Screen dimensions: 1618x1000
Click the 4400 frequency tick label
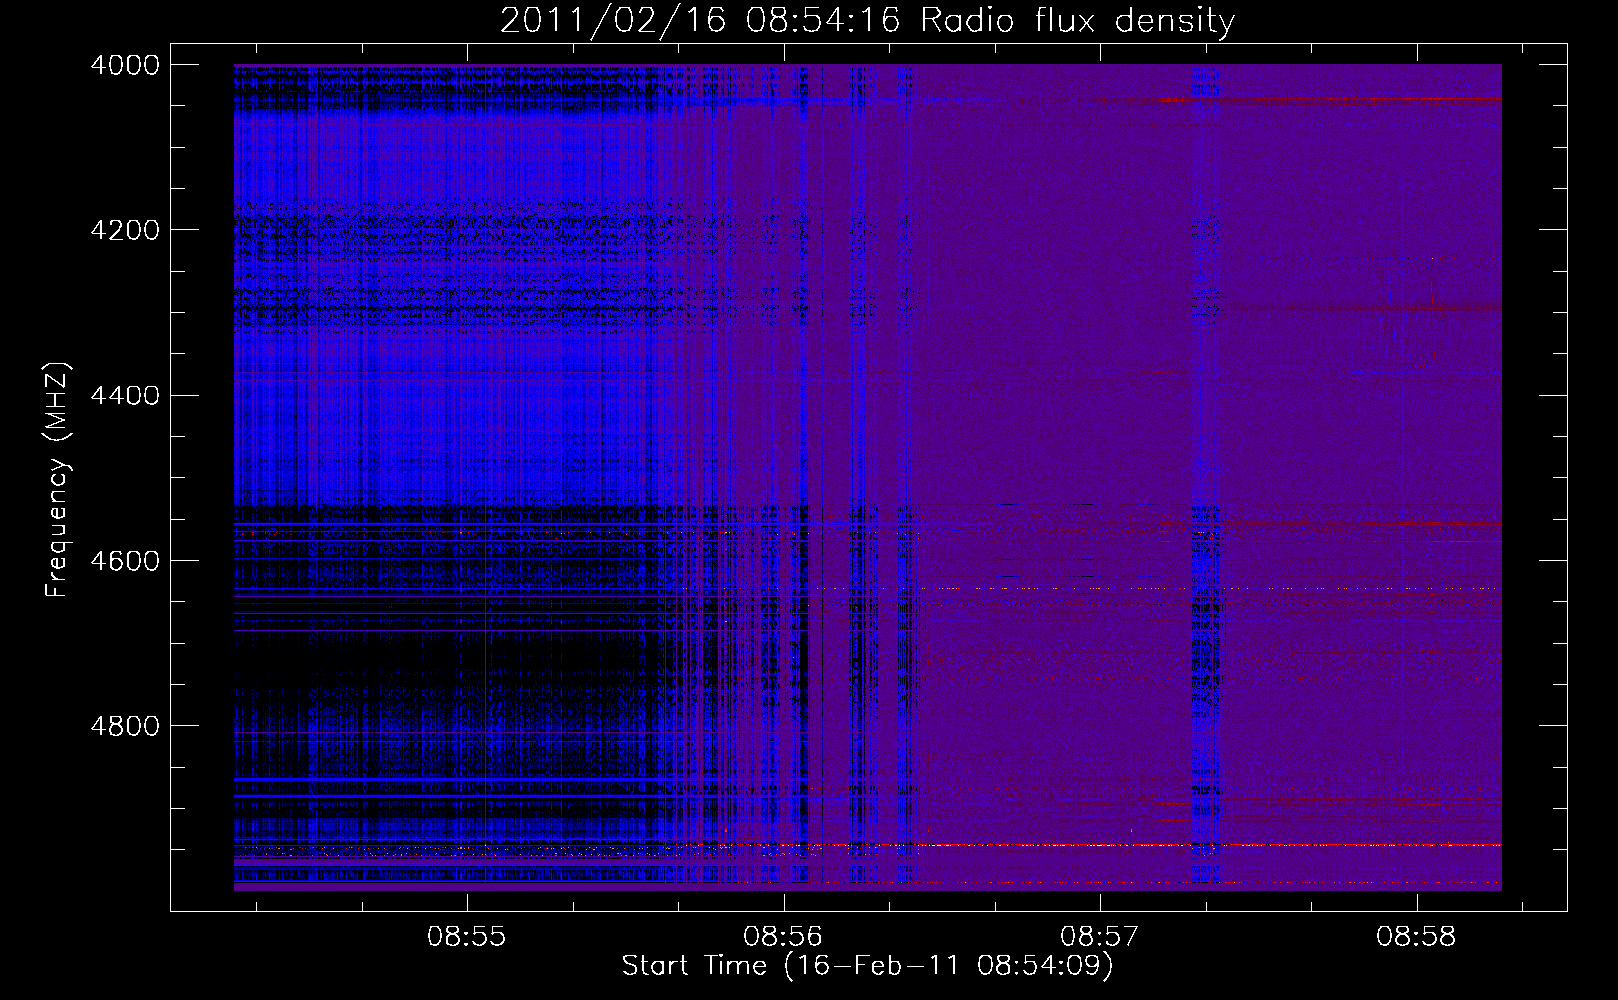point(125,395)
